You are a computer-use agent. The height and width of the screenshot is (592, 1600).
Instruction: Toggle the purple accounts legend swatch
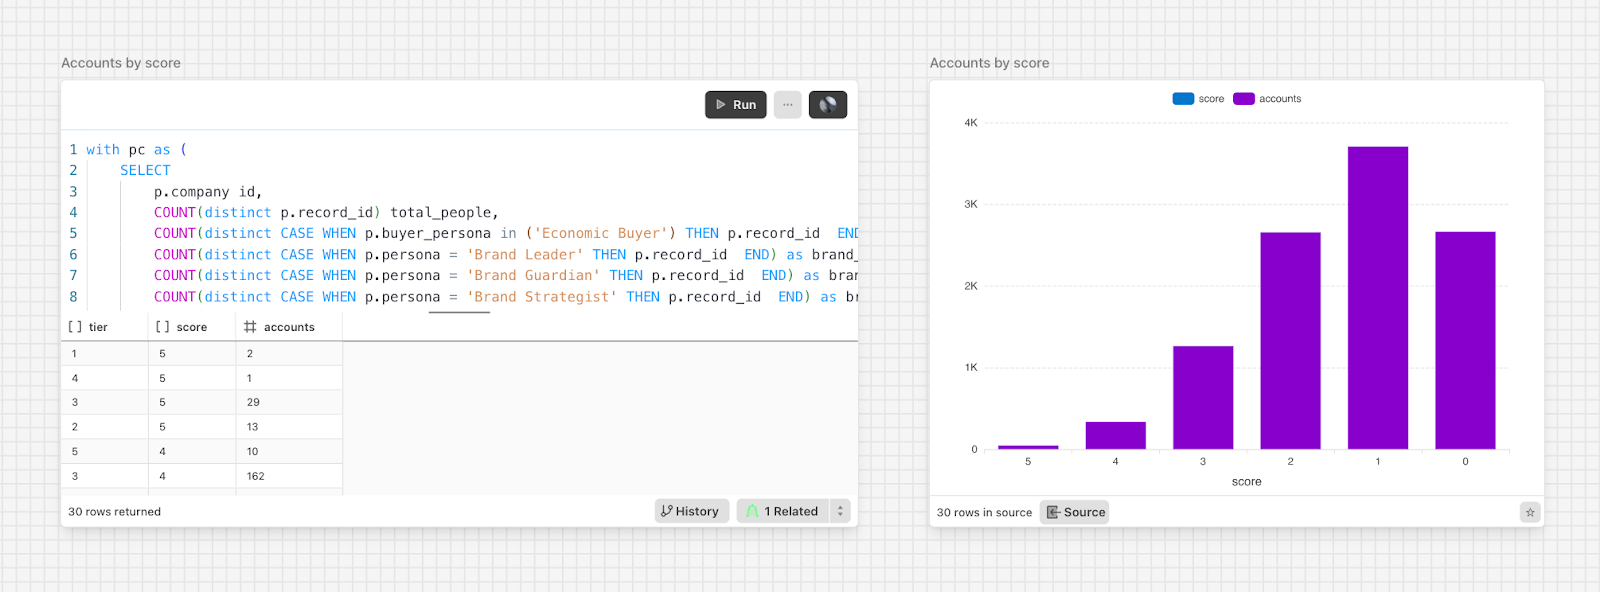(1244, 99)
